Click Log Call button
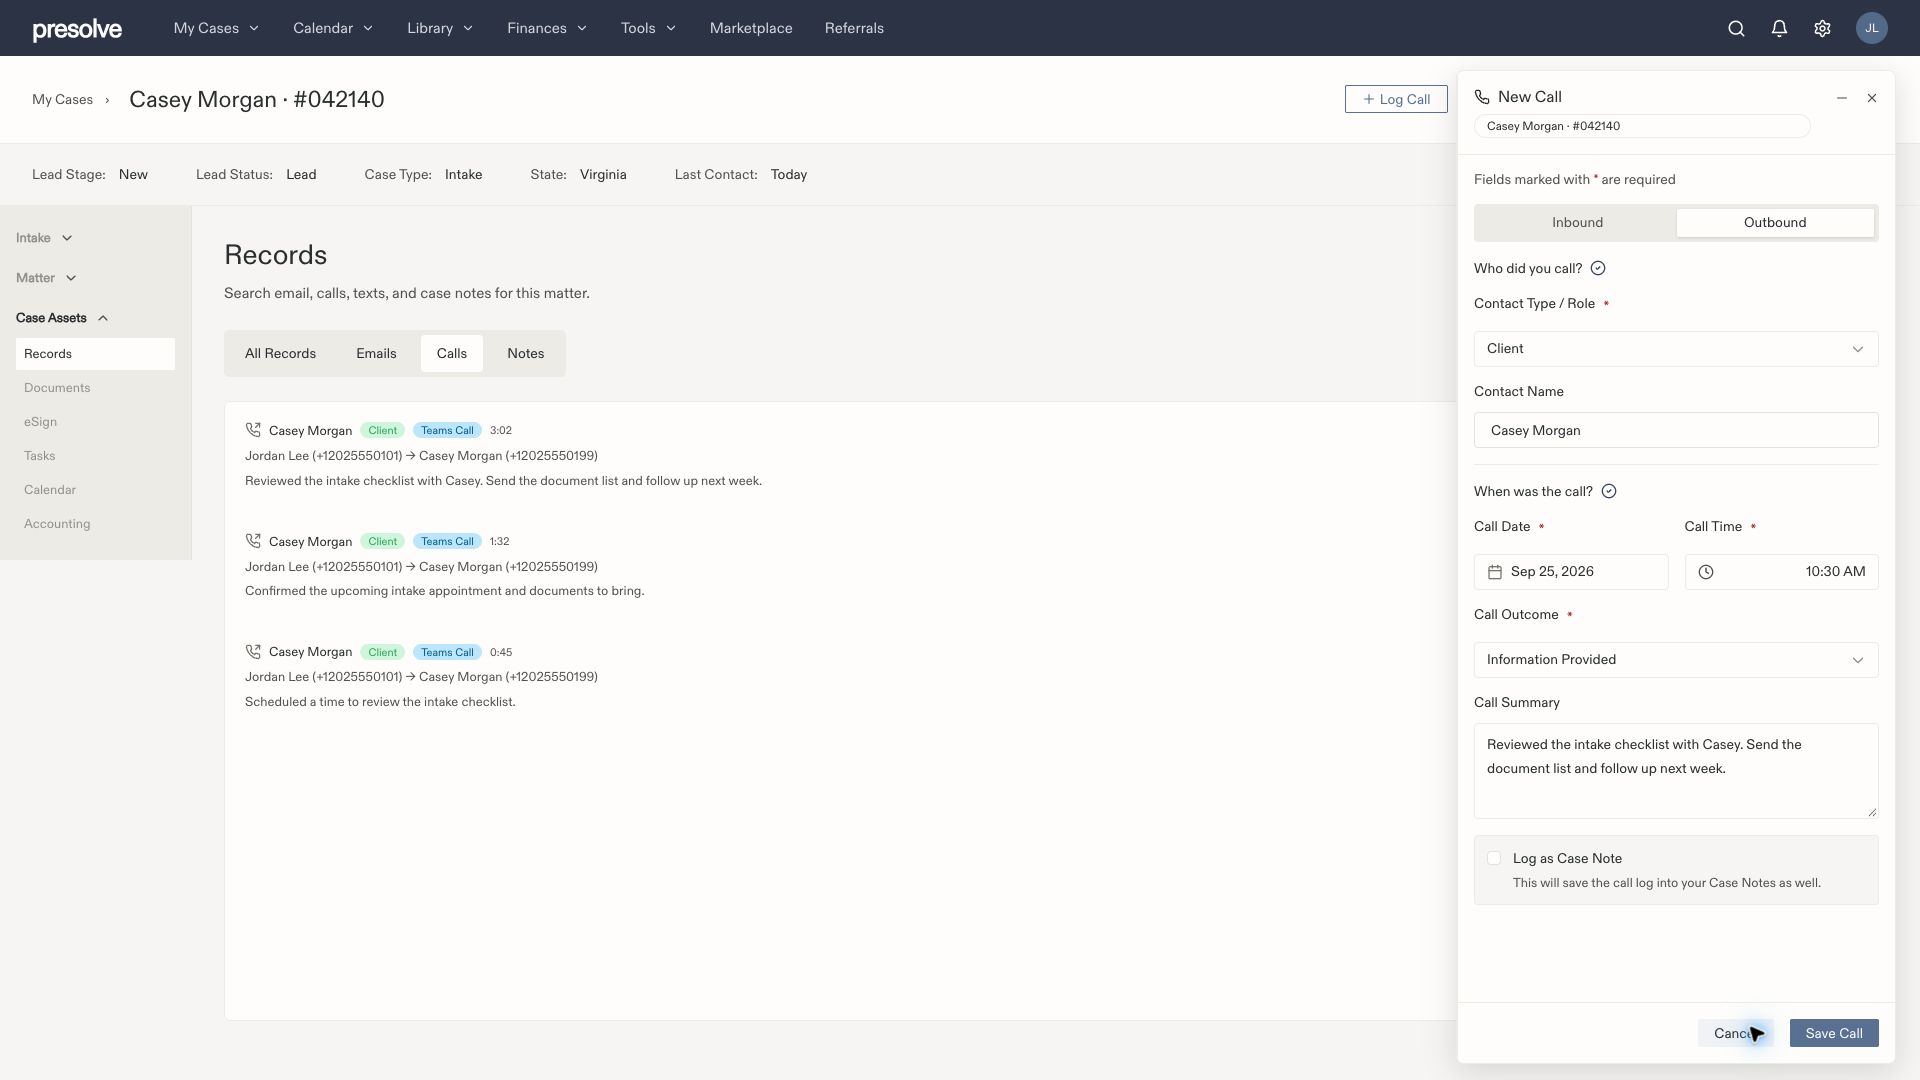This screenshot has height=1080, width=1920. [1396, 99]
